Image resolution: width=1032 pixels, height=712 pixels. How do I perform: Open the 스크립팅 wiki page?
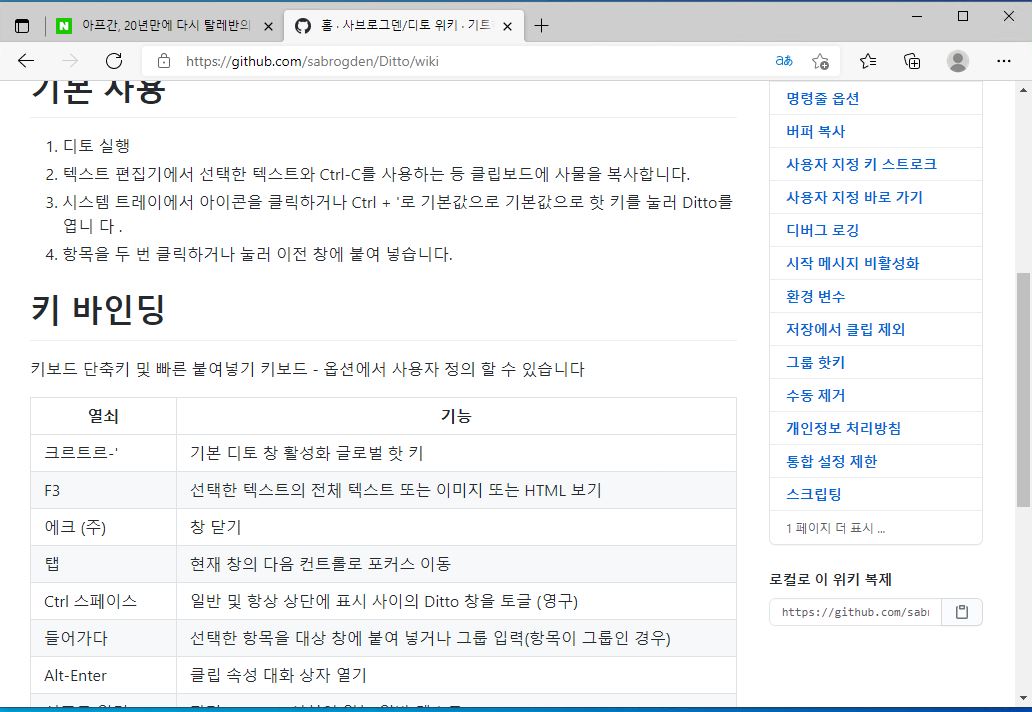[x=814, y=494]
